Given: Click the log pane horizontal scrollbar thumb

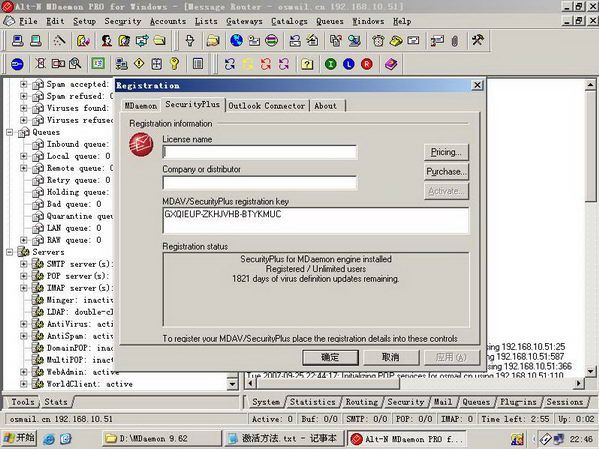Looking at the screenshot, I should coord(327,383).
